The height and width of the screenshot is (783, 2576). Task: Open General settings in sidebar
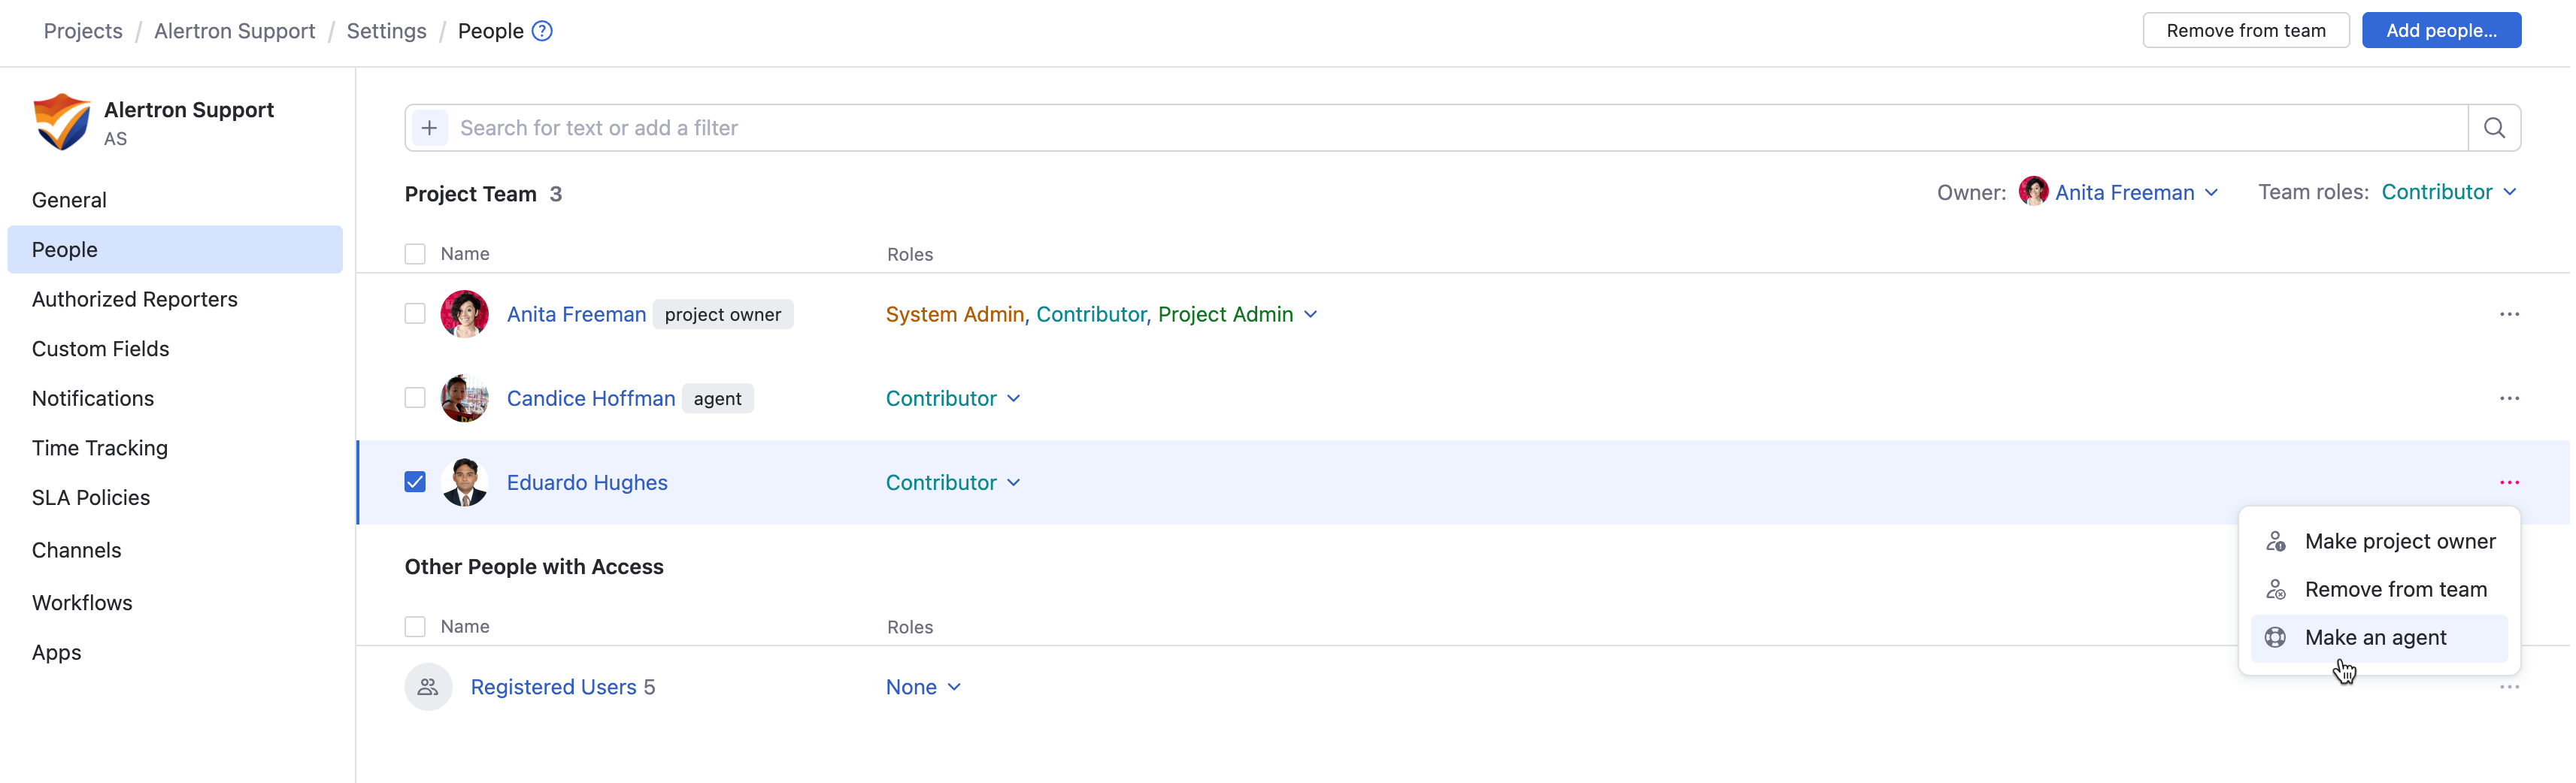(x=175, y=200)
